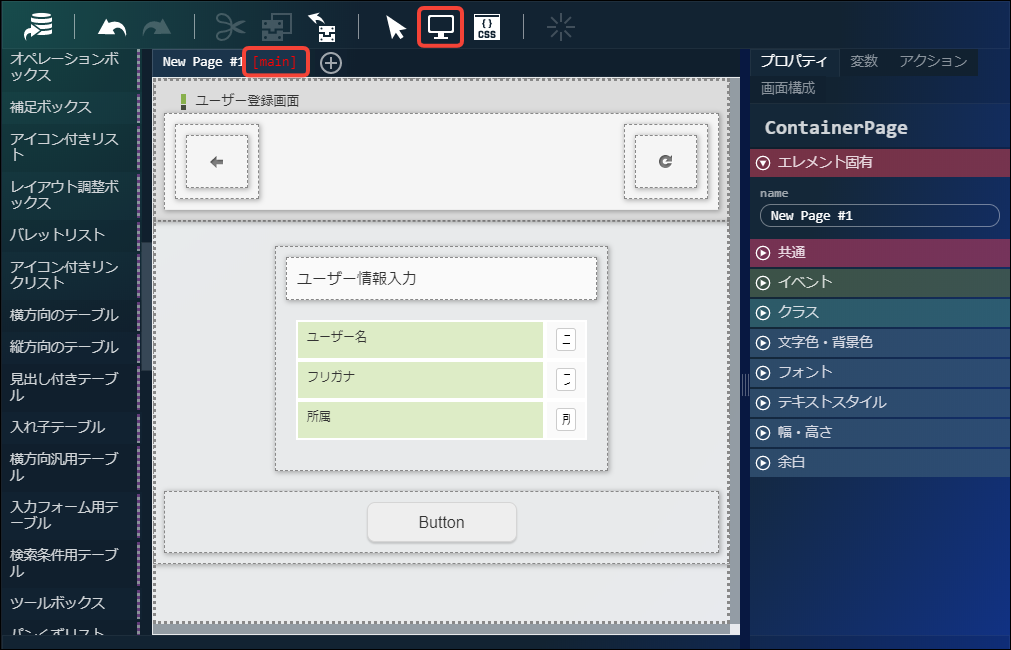This screenshot has height=650, width=1011.
Task: Select 入れ子テーブル in the palette
Action: (69, 427)
